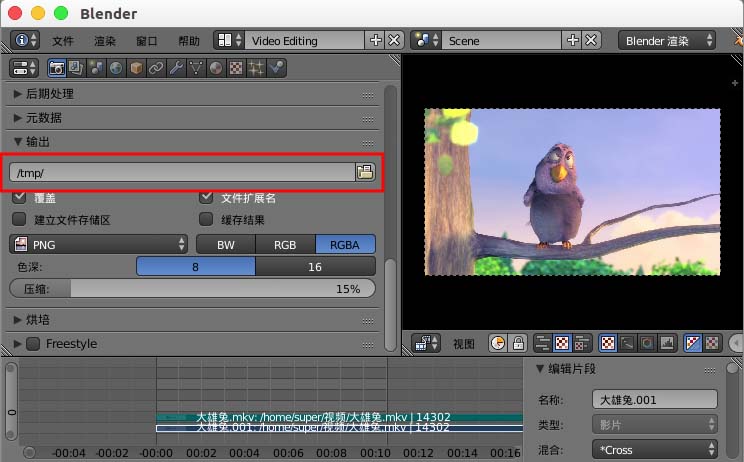Open the Texture tab (checker icon)

(x=236, y=68)
